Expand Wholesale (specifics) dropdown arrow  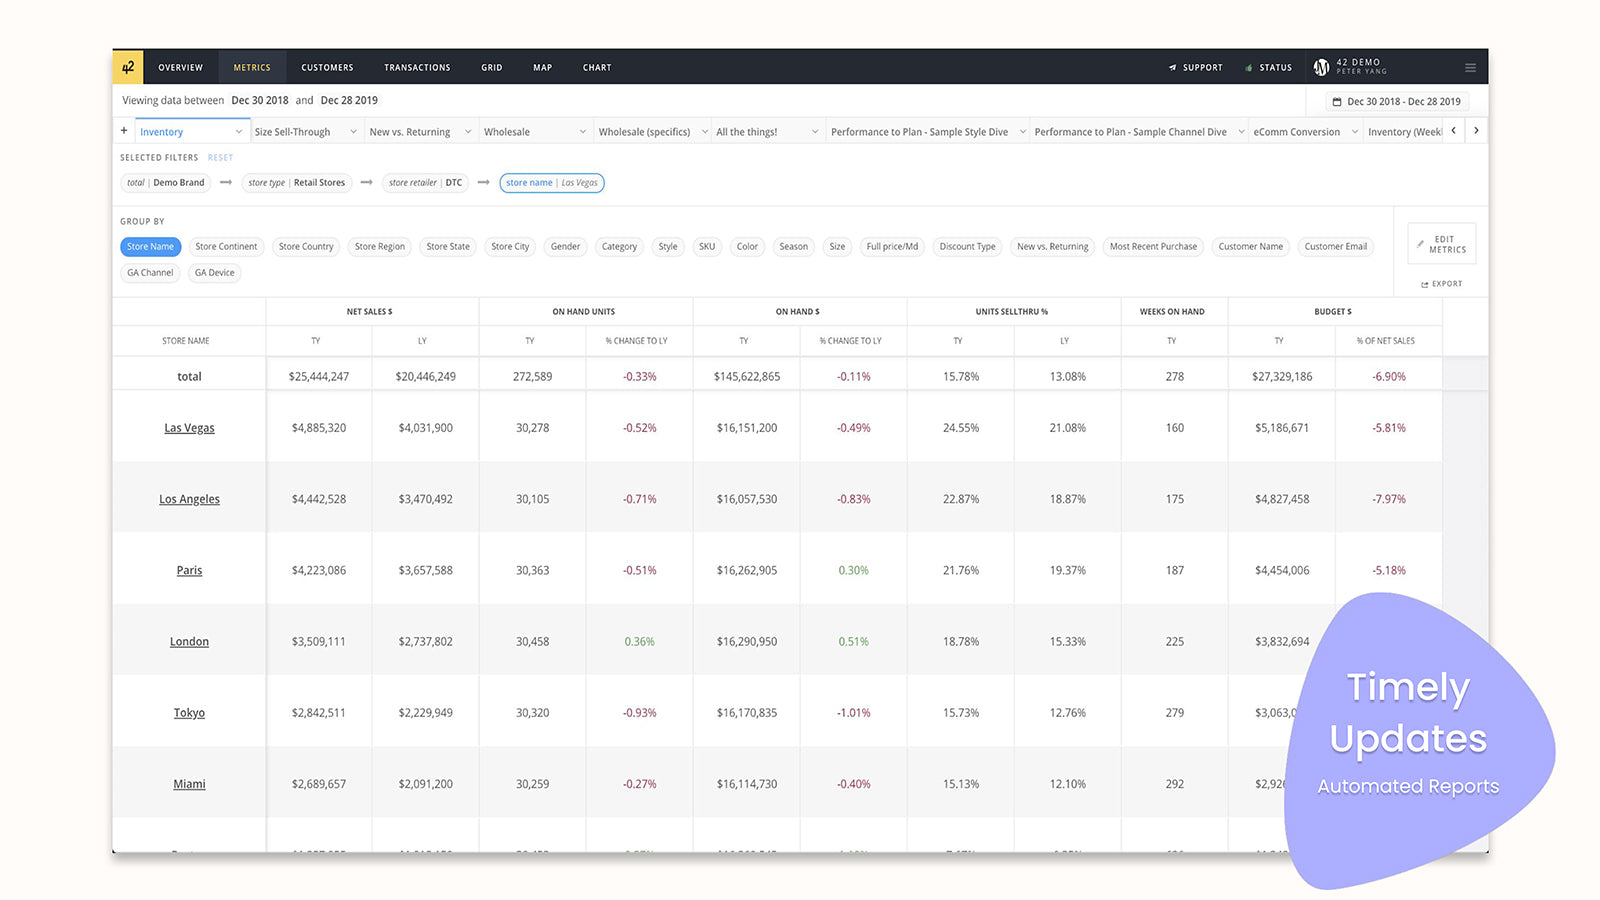pyautogui.click(x=705, y=132)
